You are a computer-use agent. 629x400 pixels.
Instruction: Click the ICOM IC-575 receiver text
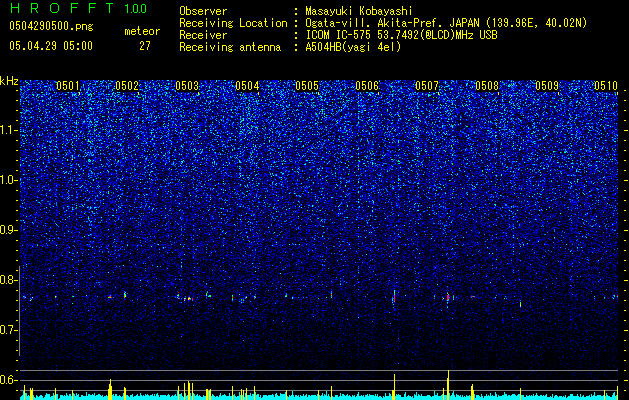[401, 35]
